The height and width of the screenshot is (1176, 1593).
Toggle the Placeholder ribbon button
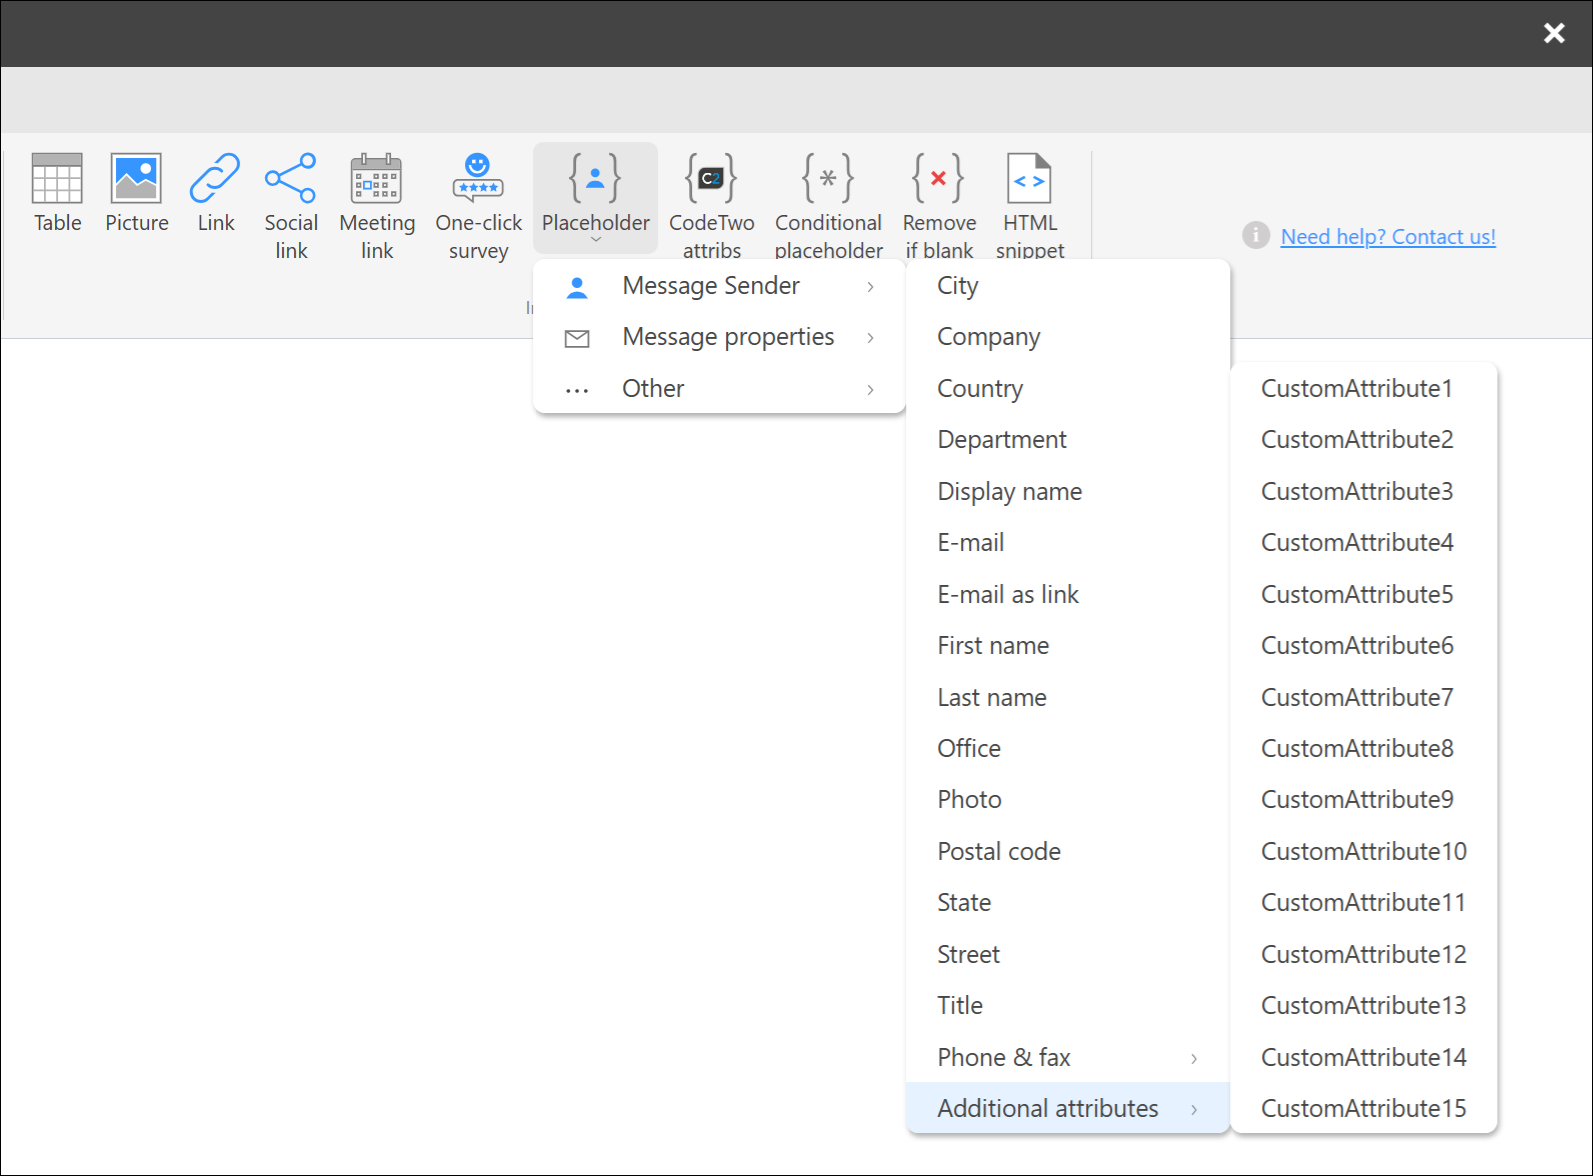[595, 197]
